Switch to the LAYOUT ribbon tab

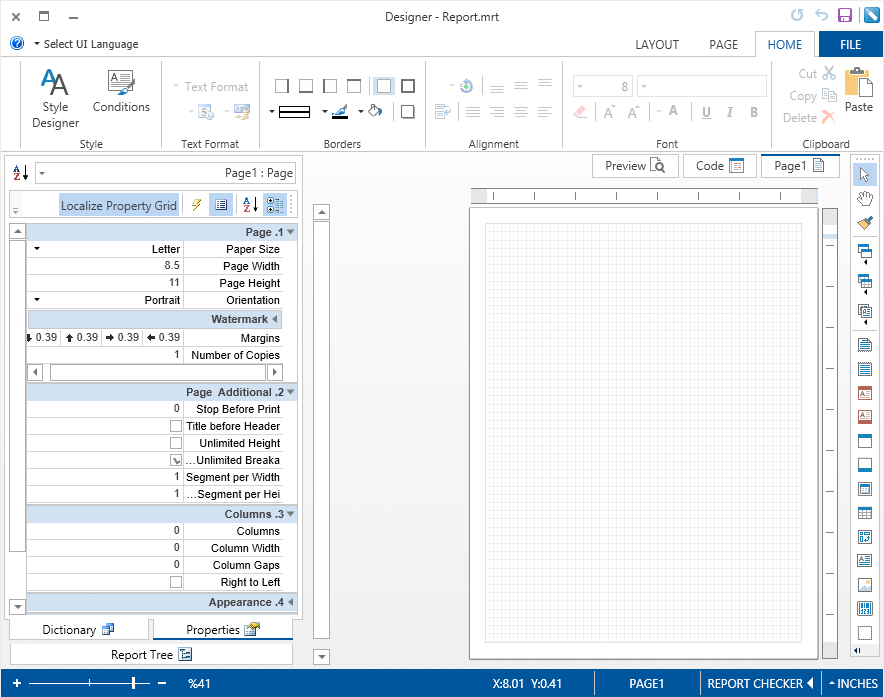click(x=657, y=44)
